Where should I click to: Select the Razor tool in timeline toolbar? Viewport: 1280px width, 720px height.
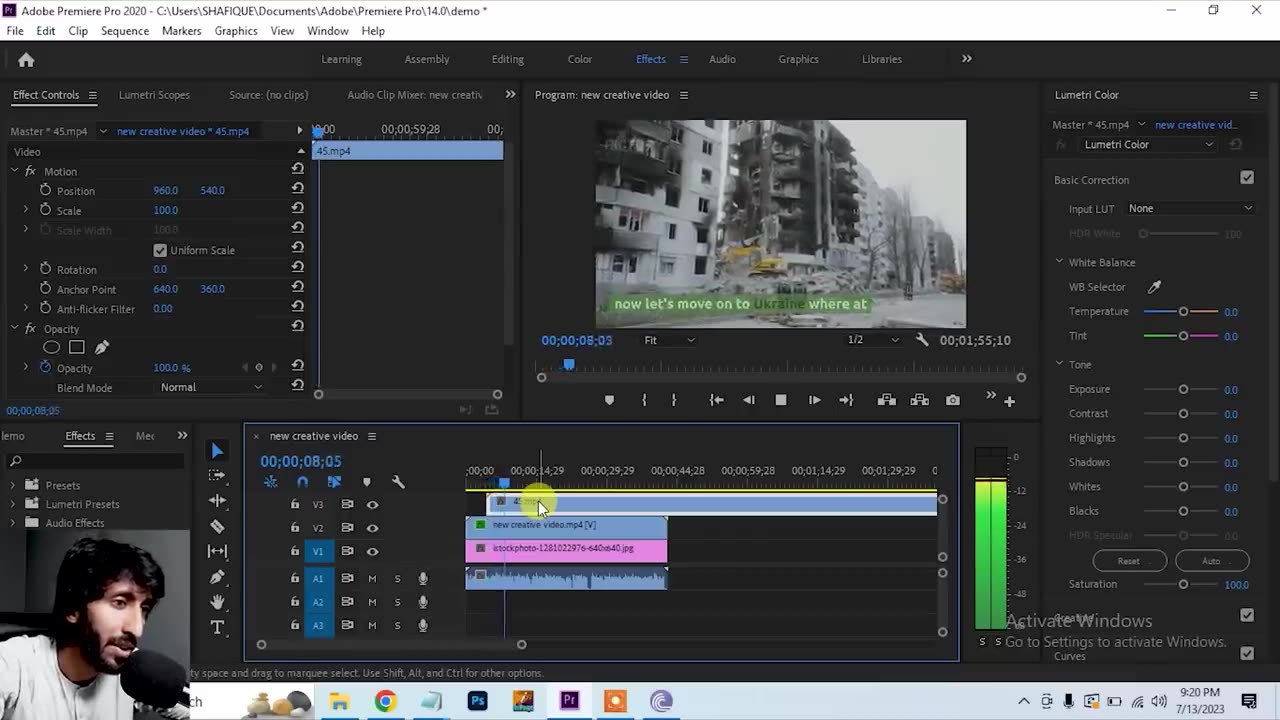point(217,526)
